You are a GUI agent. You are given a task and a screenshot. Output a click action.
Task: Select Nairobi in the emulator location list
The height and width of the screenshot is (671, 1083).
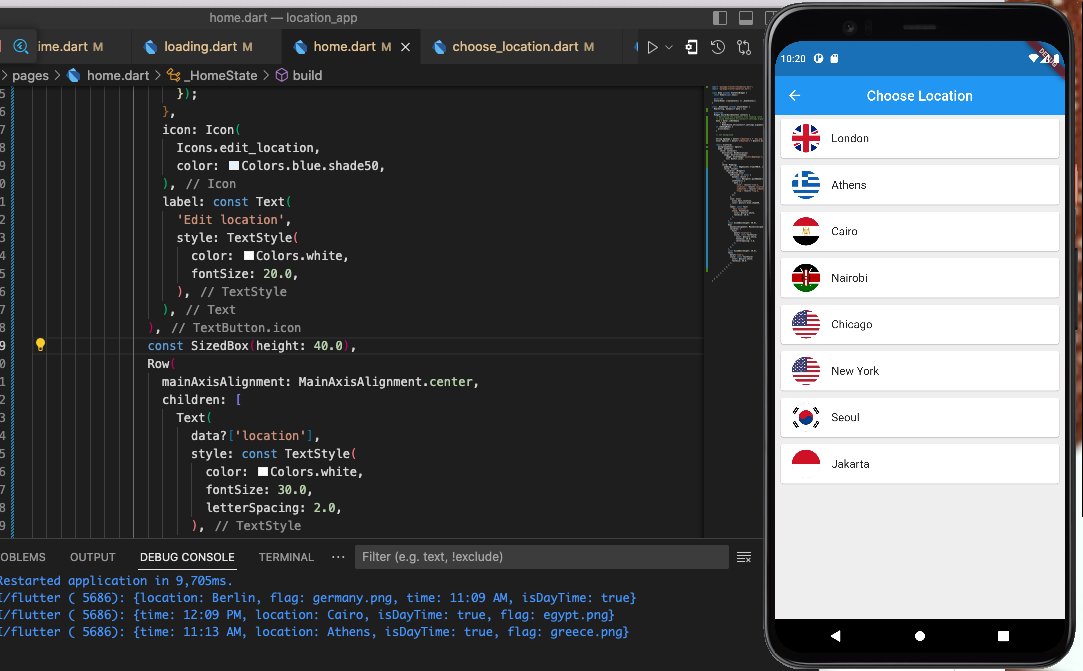point(919,278)
